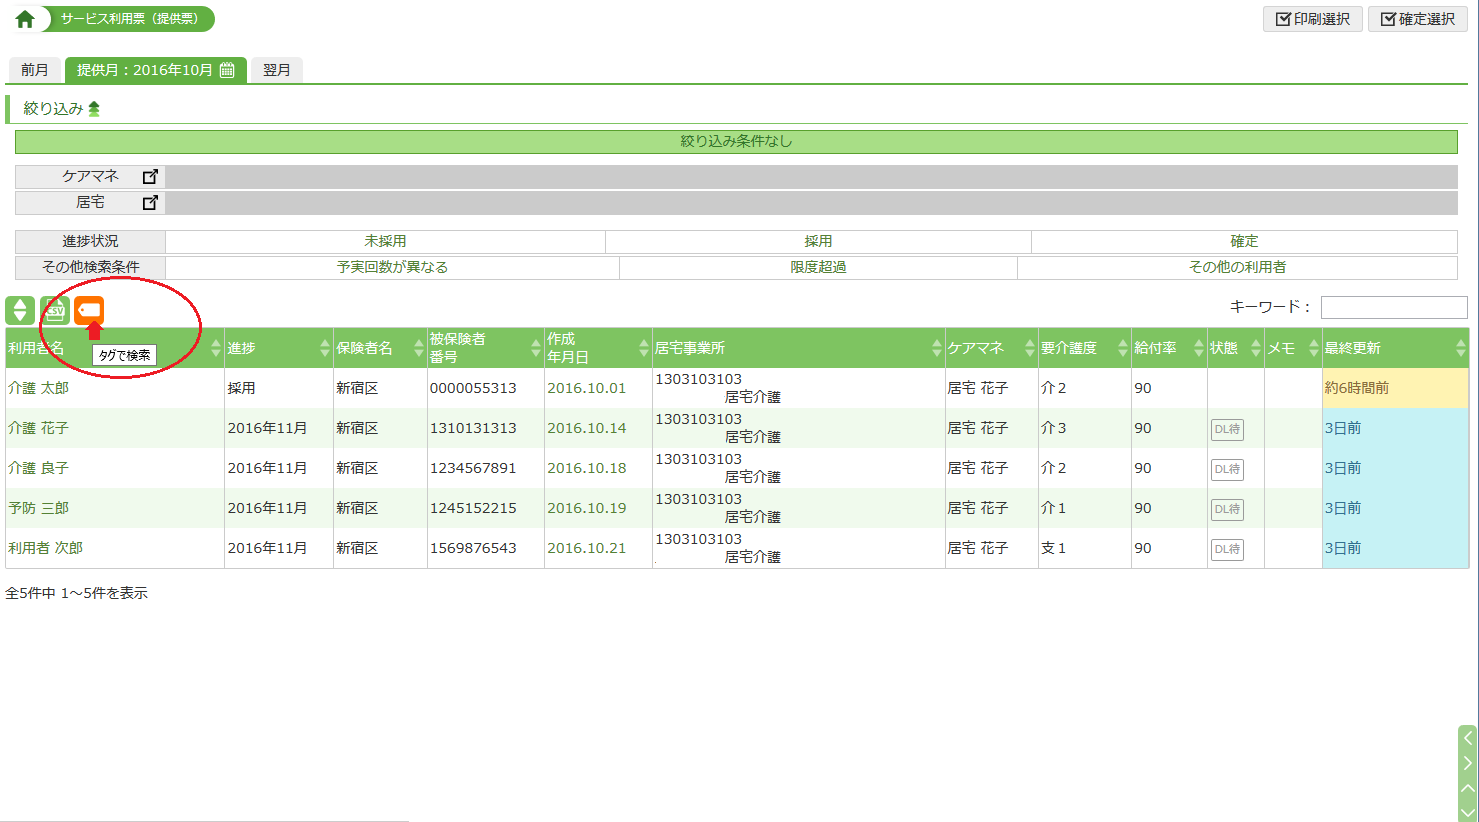Export the list with the CSV icon
Image resolution: width=1479 pixels, height=822 pixels.
point(55,310)
